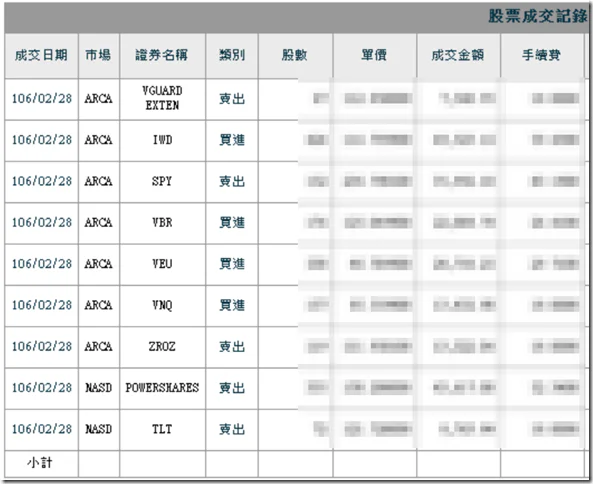Click the 股數 column header
This screenshot has height=484, width=593.
point(295,56)
